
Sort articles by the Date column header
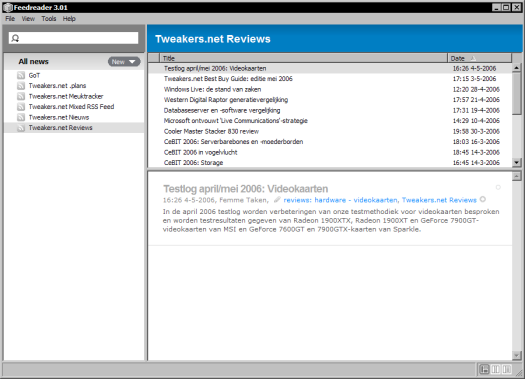pos(479,58)
